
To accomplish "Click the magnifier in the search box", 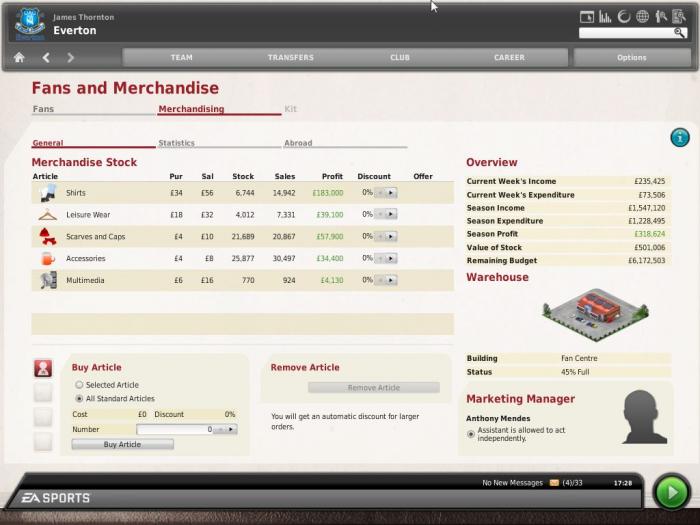I will click(x=679, y=33).
